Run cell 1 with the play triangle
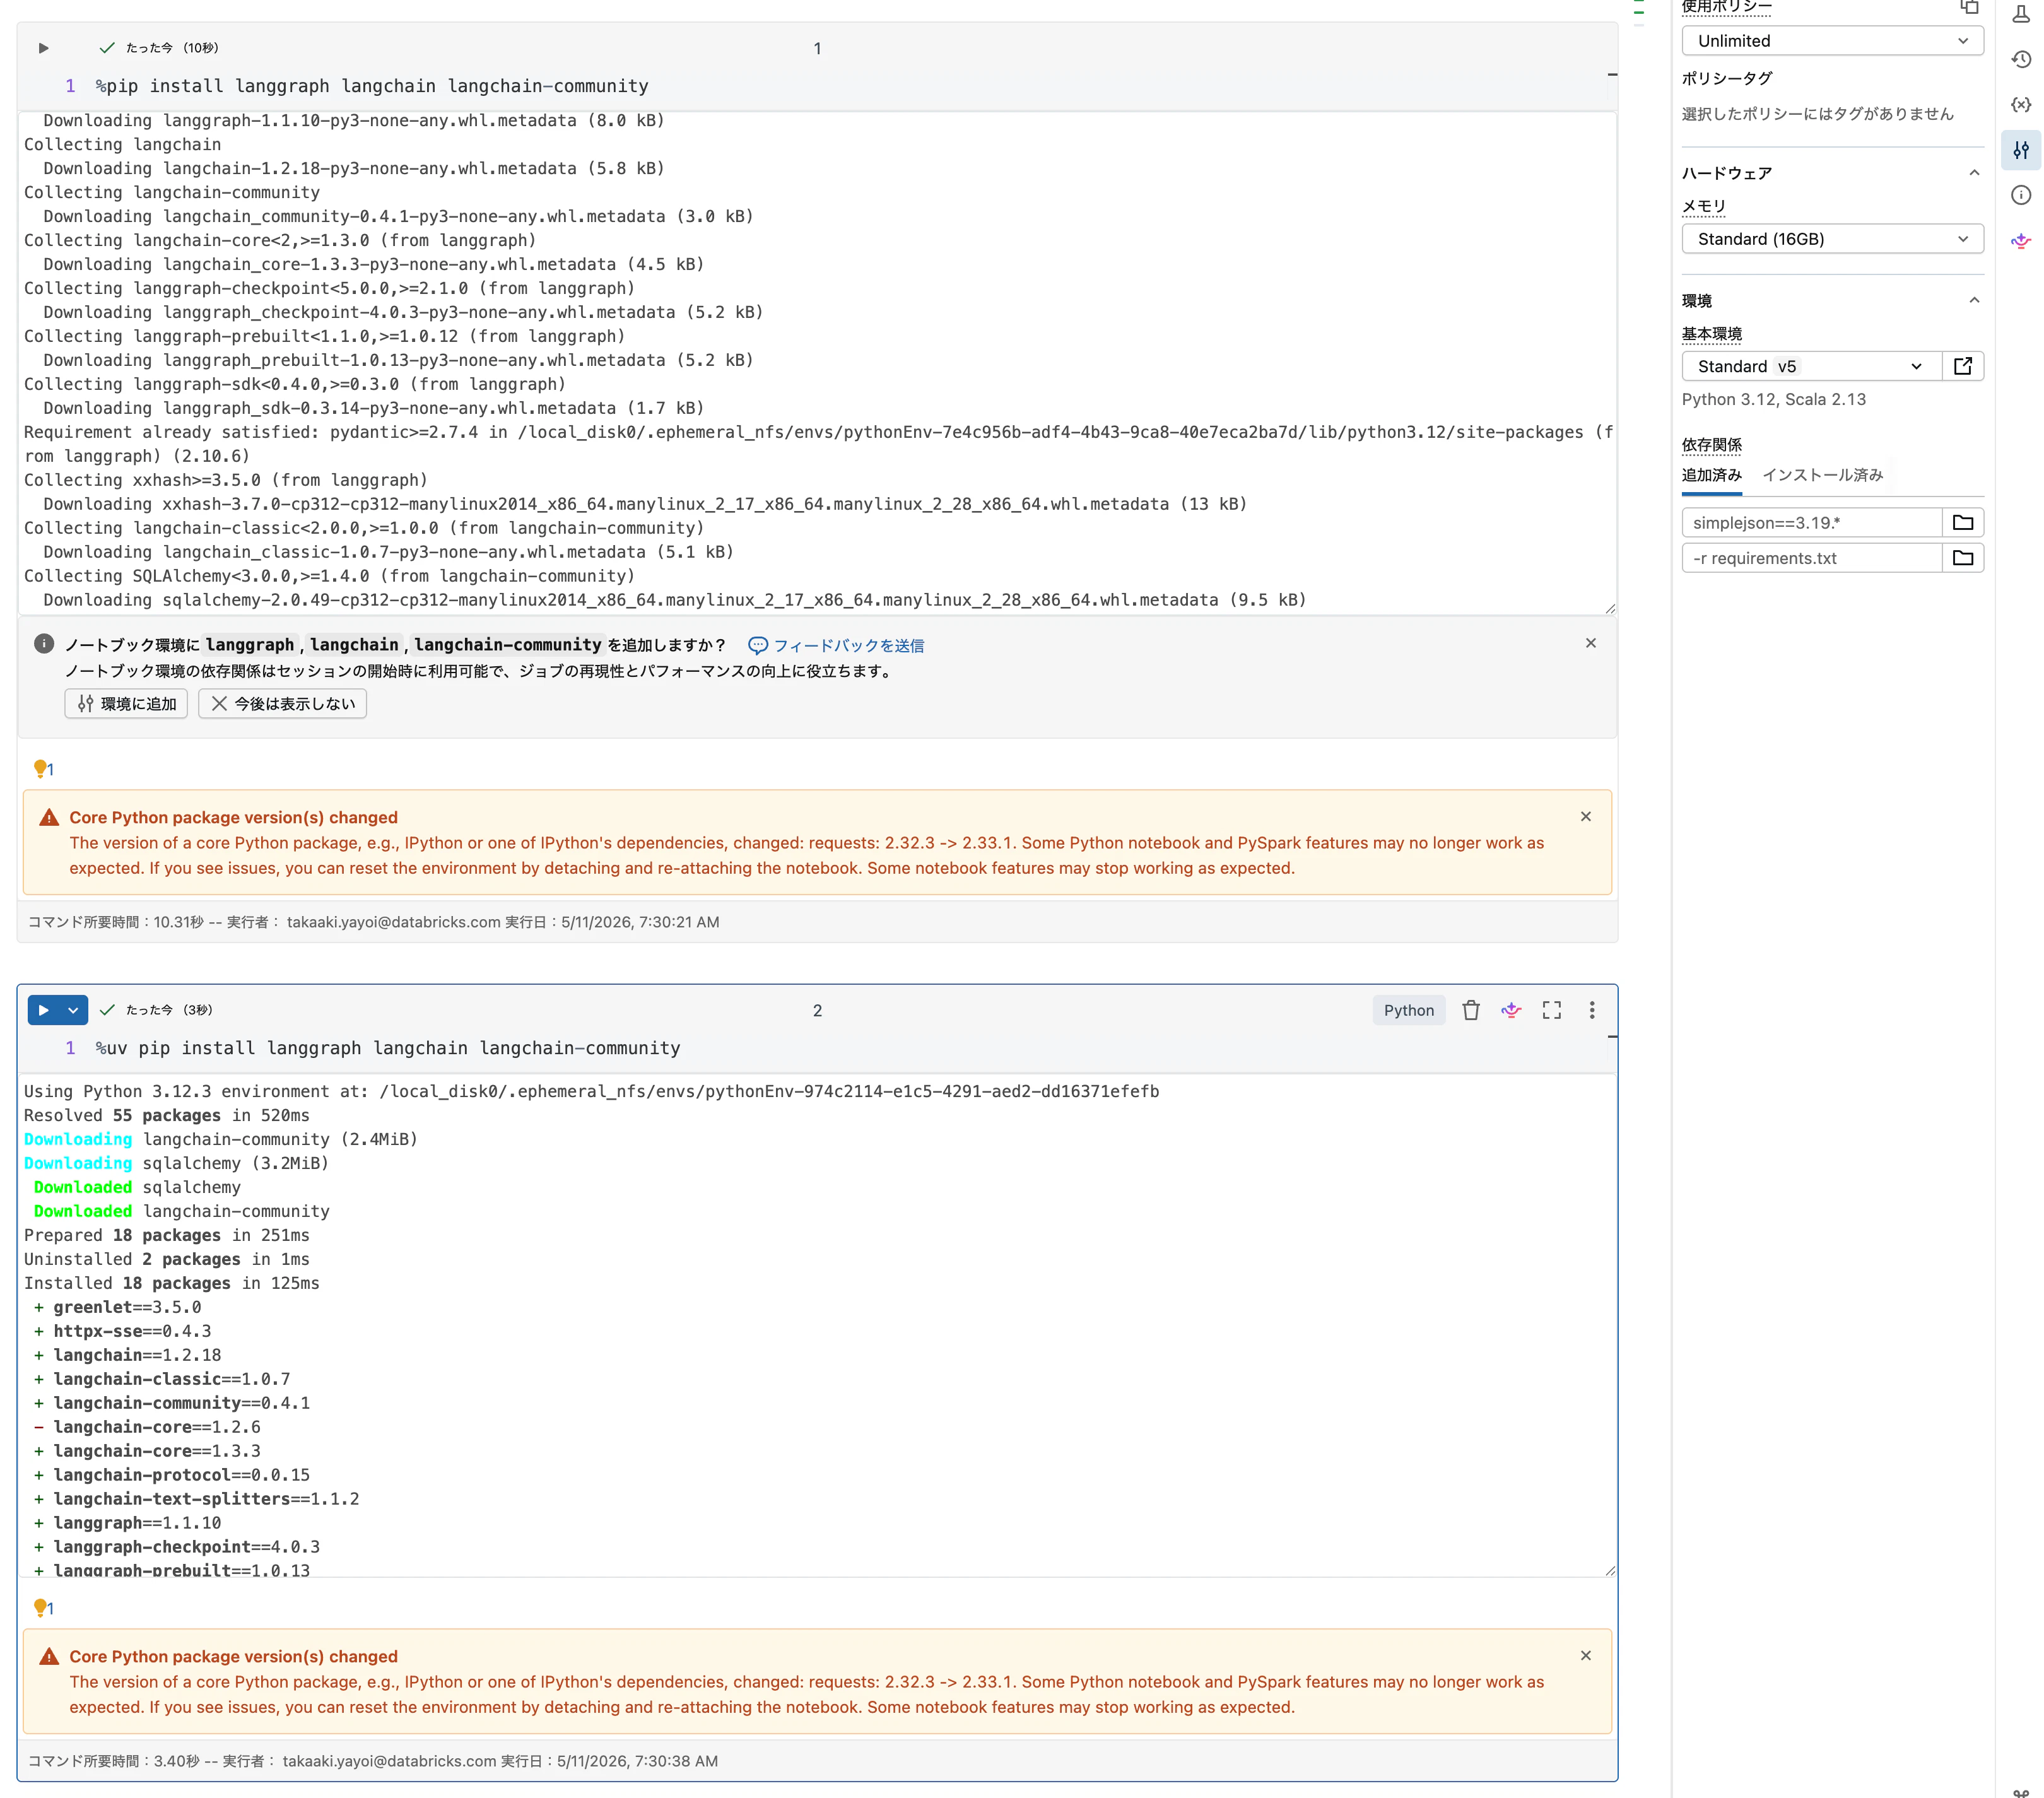 coord(43,48)
